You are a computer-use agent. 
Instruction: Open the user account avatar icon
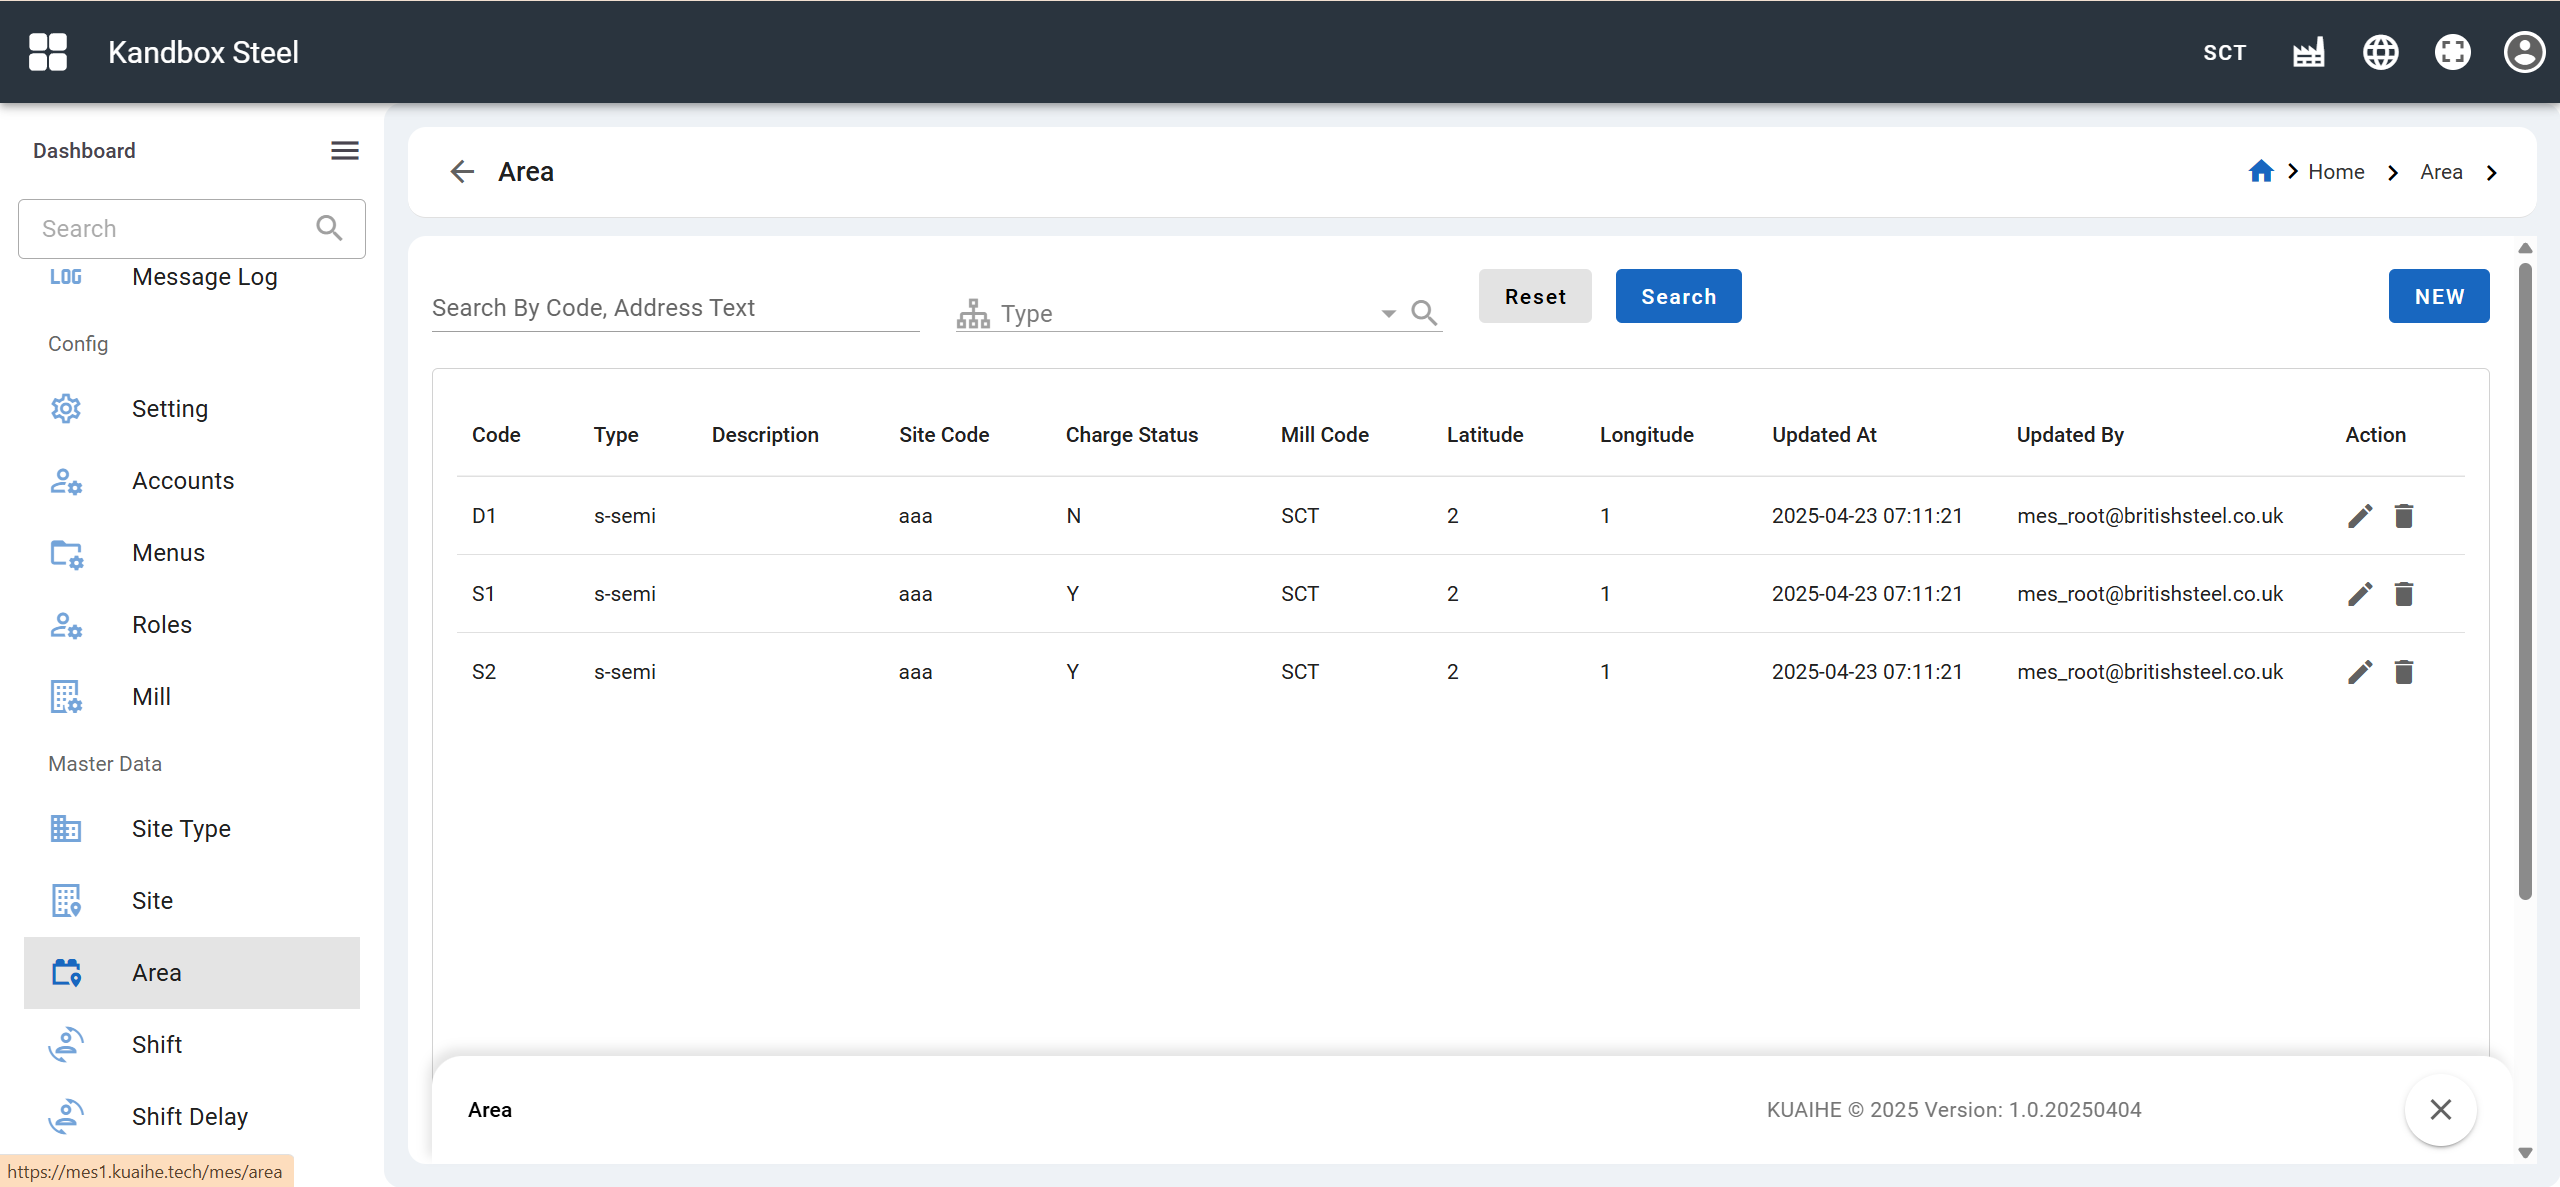pos(2524,52)
